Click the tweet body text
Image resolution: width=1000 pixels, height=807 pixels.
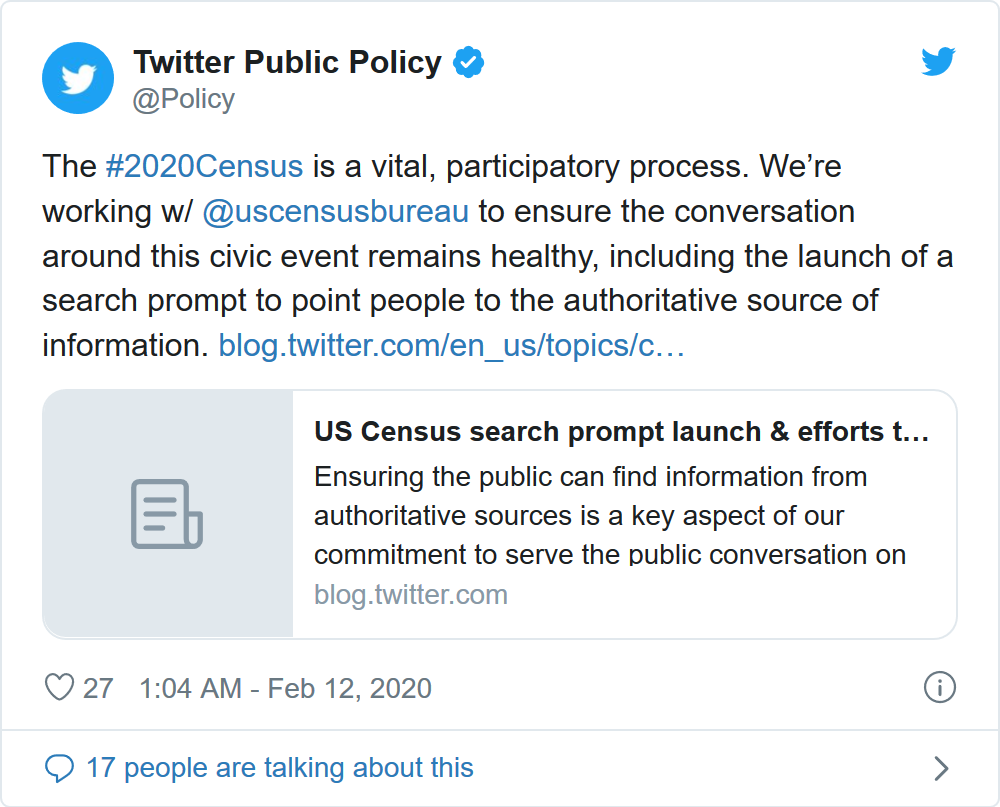[x=497, y=255]
